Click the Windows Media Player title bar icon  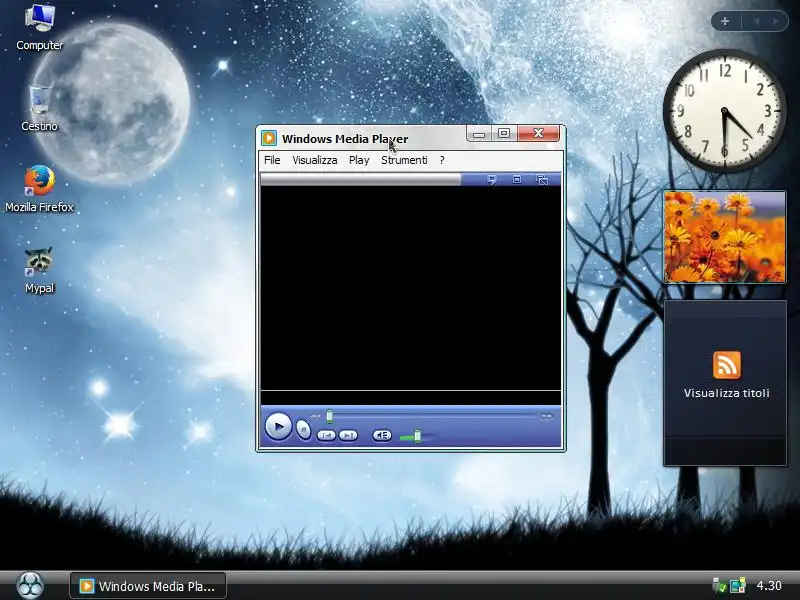(x=269, y=138)
